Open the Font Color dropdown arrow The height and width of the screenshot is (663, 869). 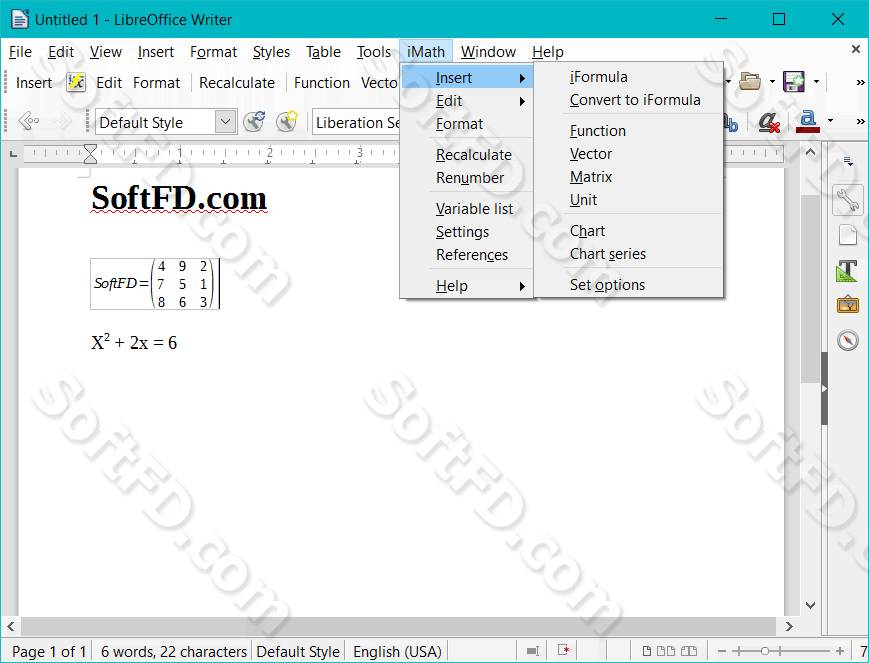pyautogui.click(x=830, y=121)
